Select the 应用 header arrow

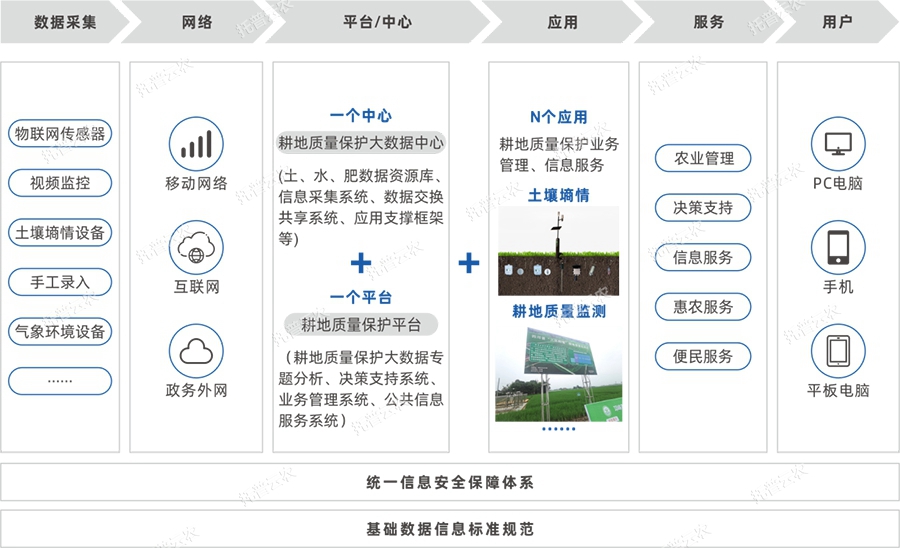562,22
